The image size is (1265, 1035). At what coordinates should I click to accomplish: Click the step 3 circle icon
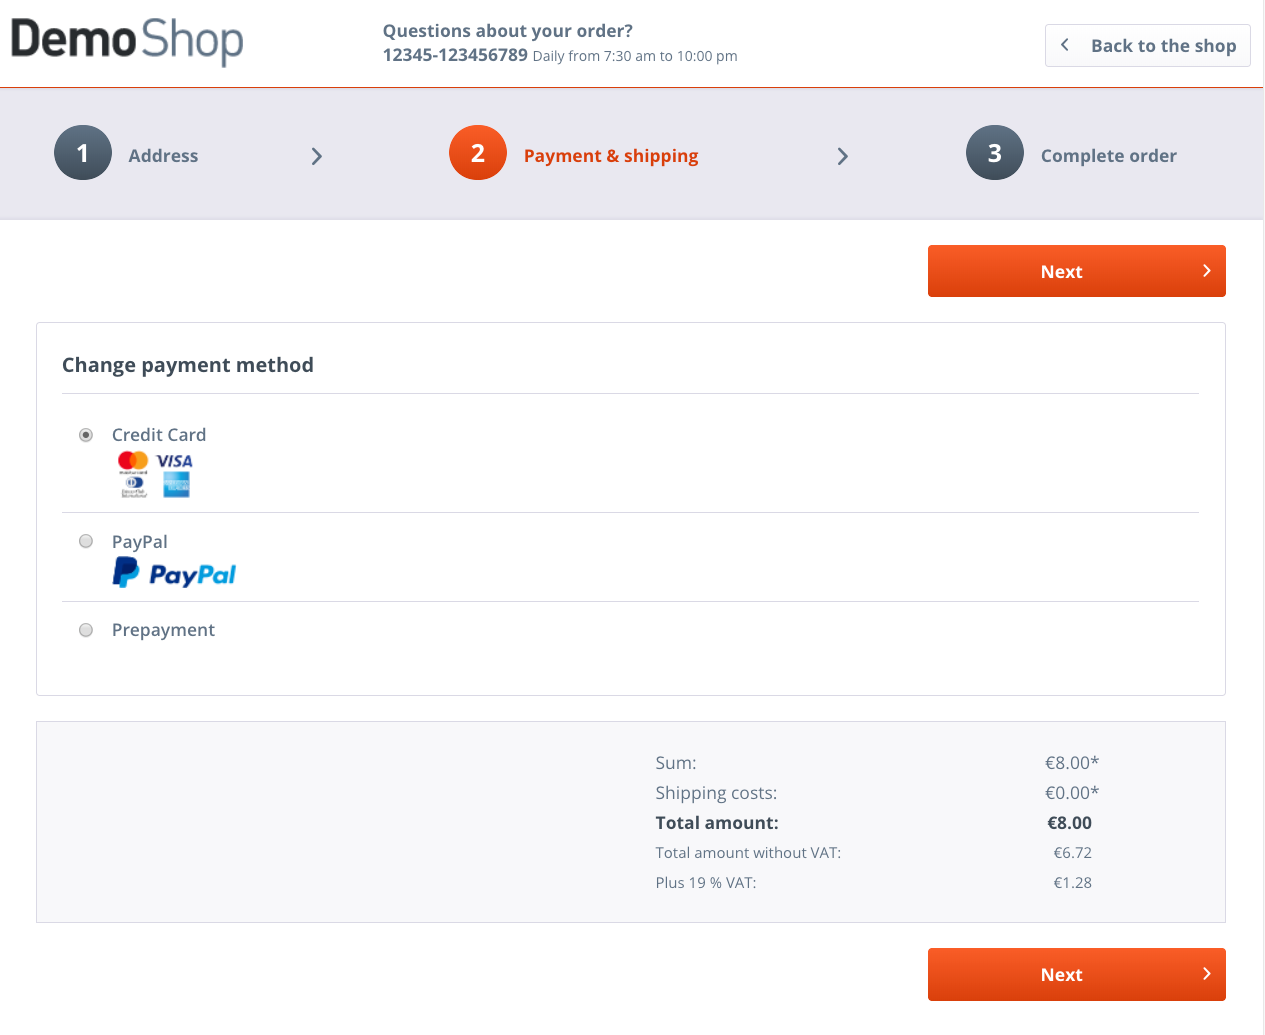coord(995,153)
